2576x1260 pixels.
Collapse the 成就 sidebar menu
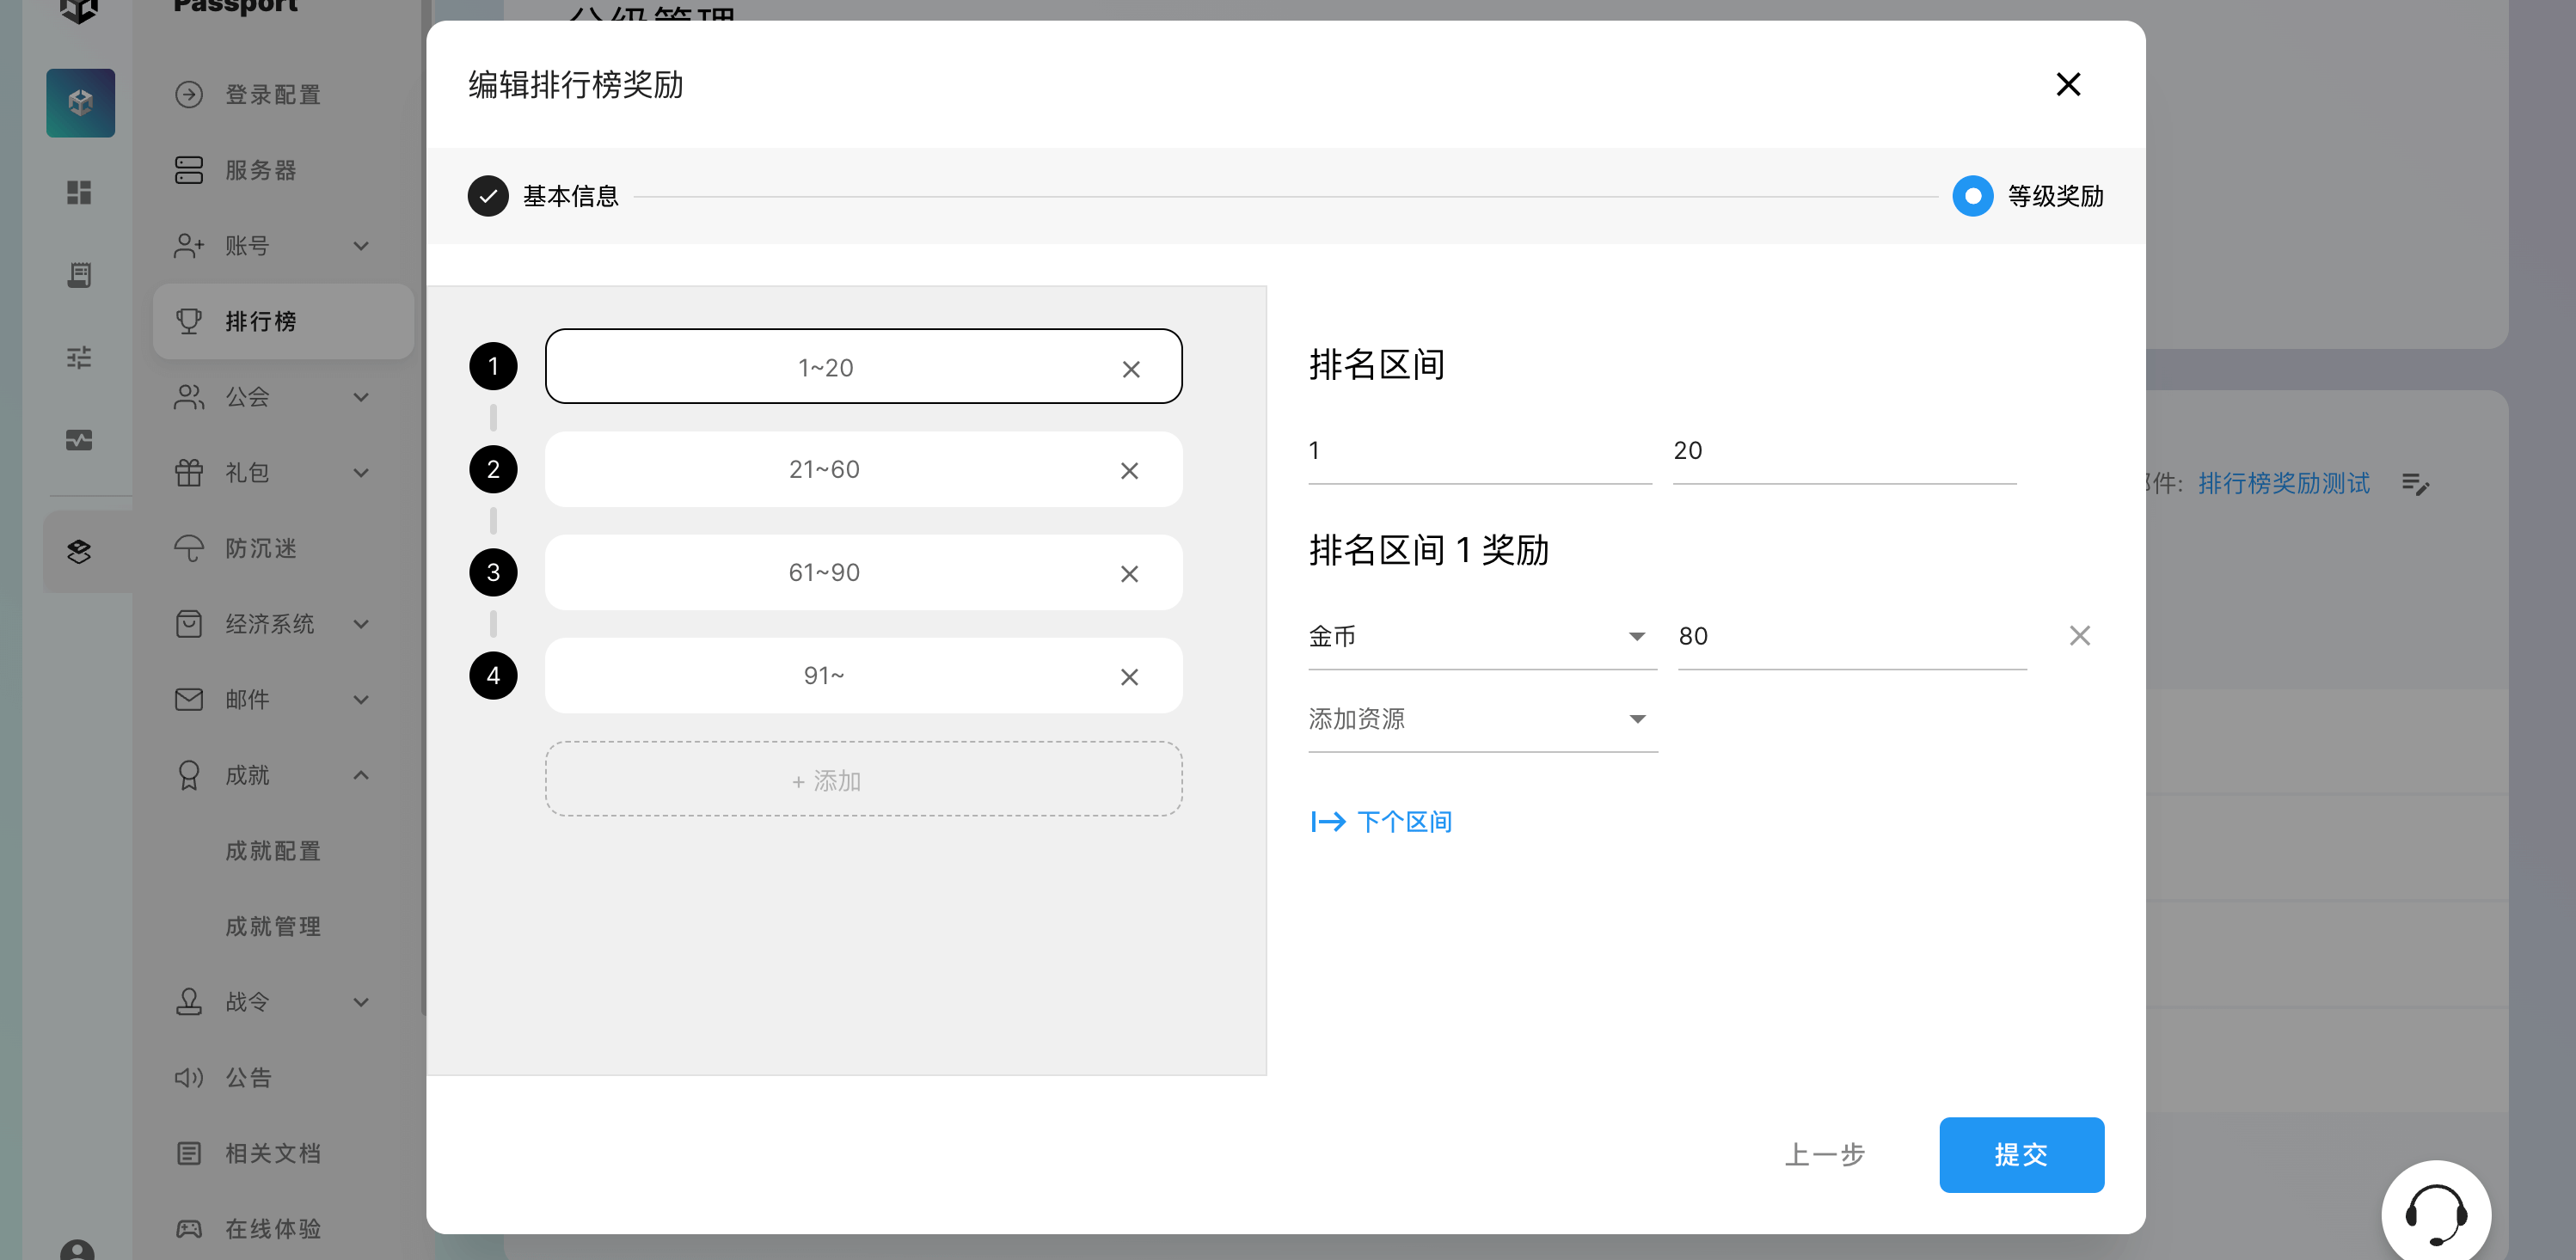(361, 775)
